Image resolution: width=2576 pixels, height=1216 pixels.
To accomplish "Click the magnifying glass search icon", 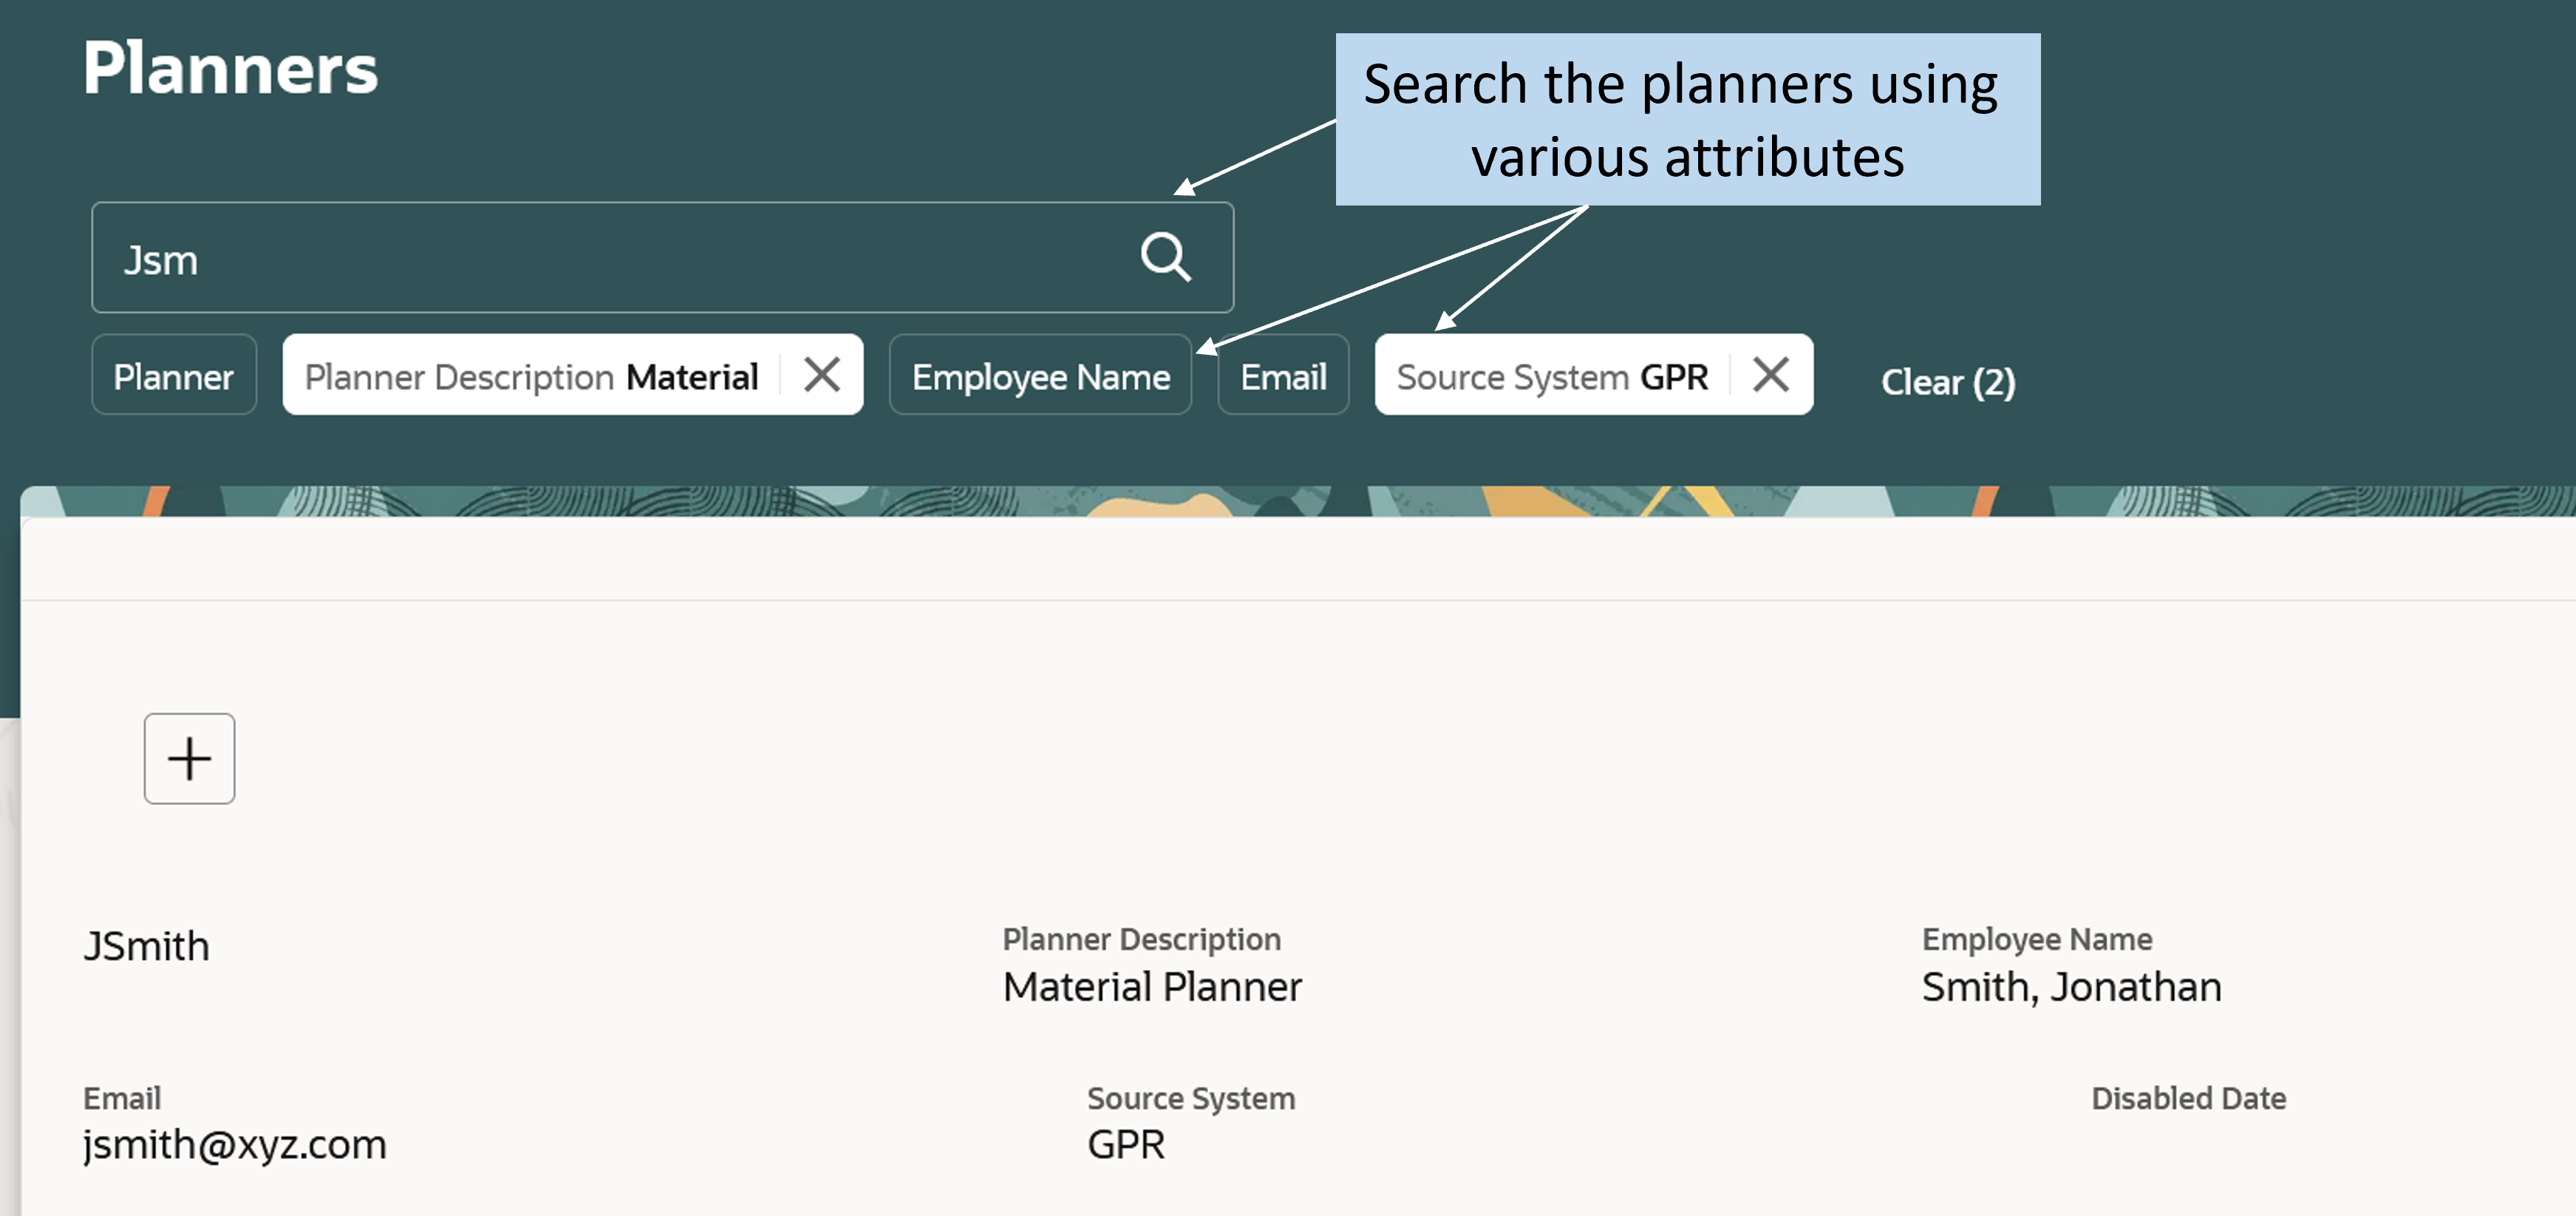I will click(1166, 258).
